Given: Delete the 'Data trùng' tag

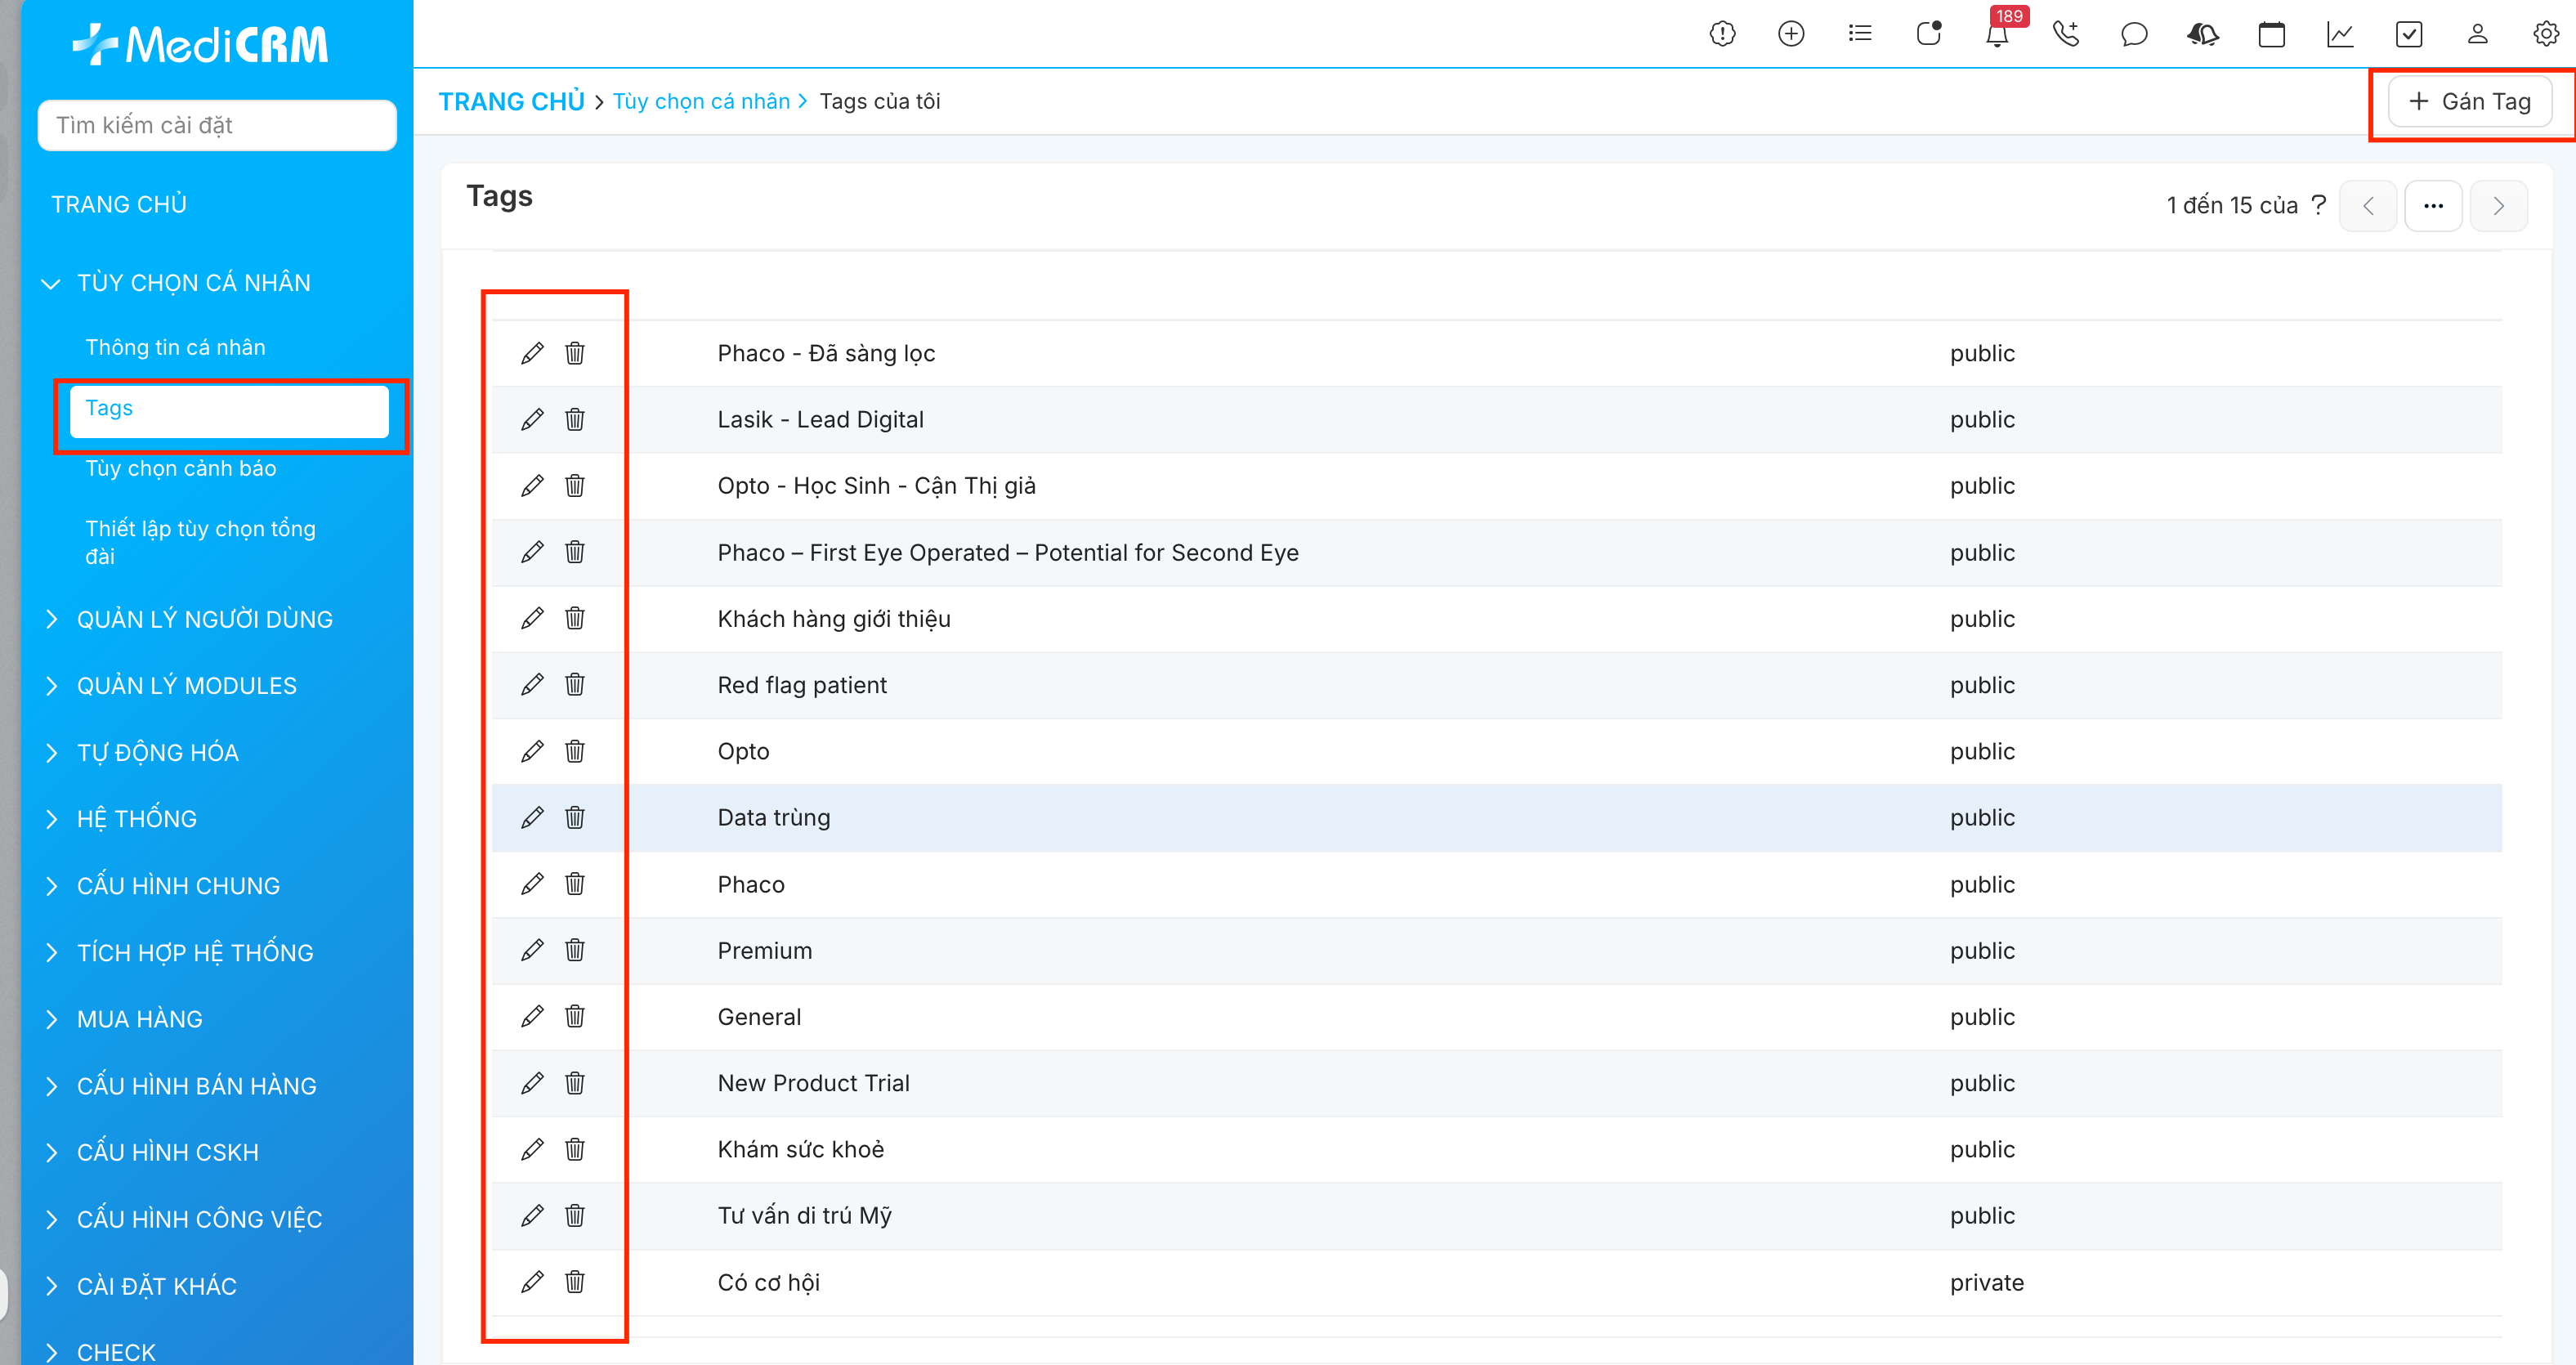Looking at the screenshot, I should coord(575,818).
